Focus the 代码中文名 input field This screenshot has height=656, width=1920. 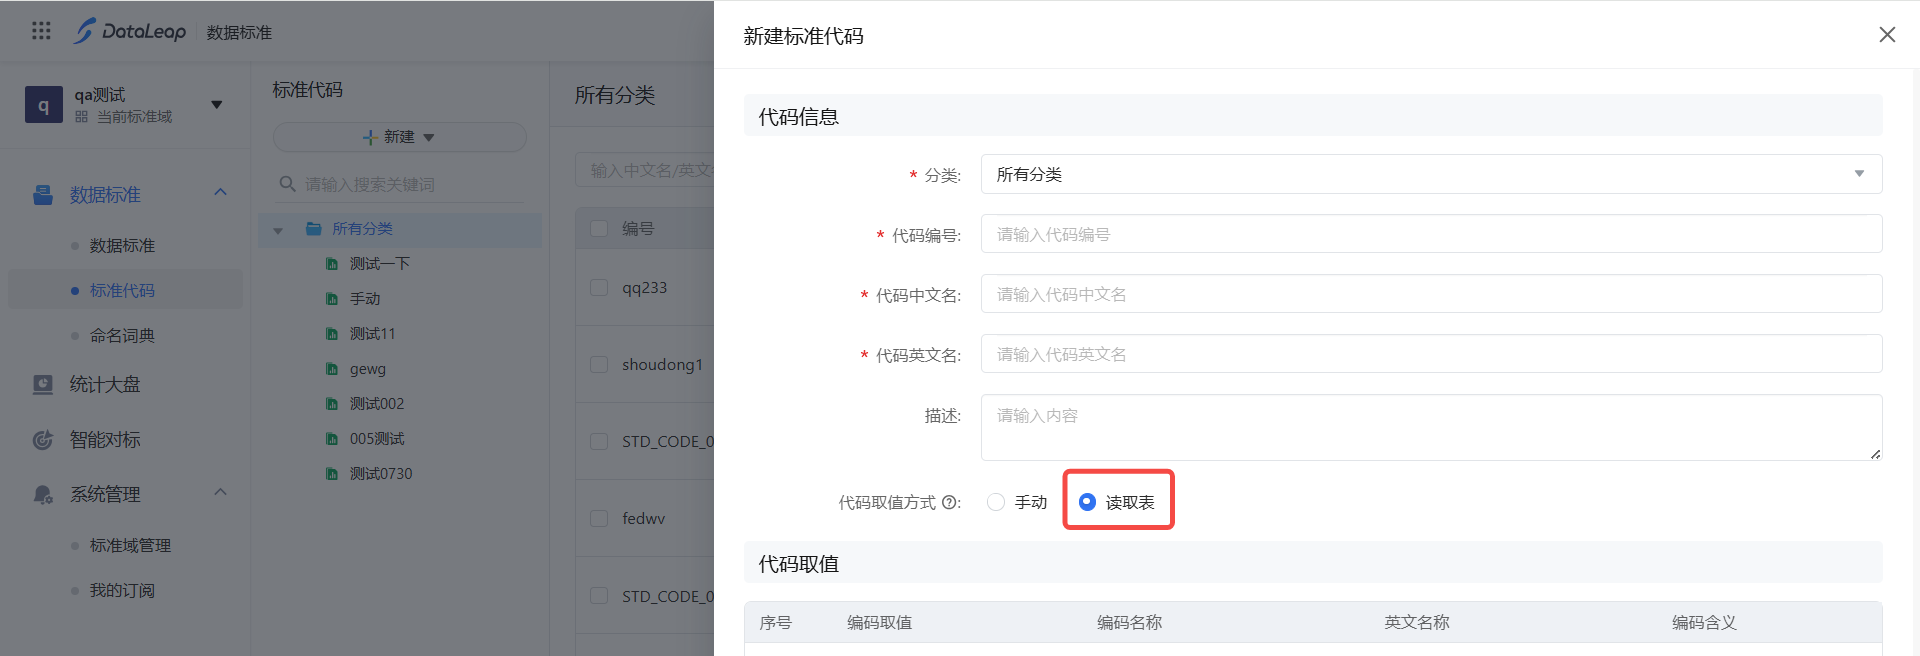coord(1431,294)
